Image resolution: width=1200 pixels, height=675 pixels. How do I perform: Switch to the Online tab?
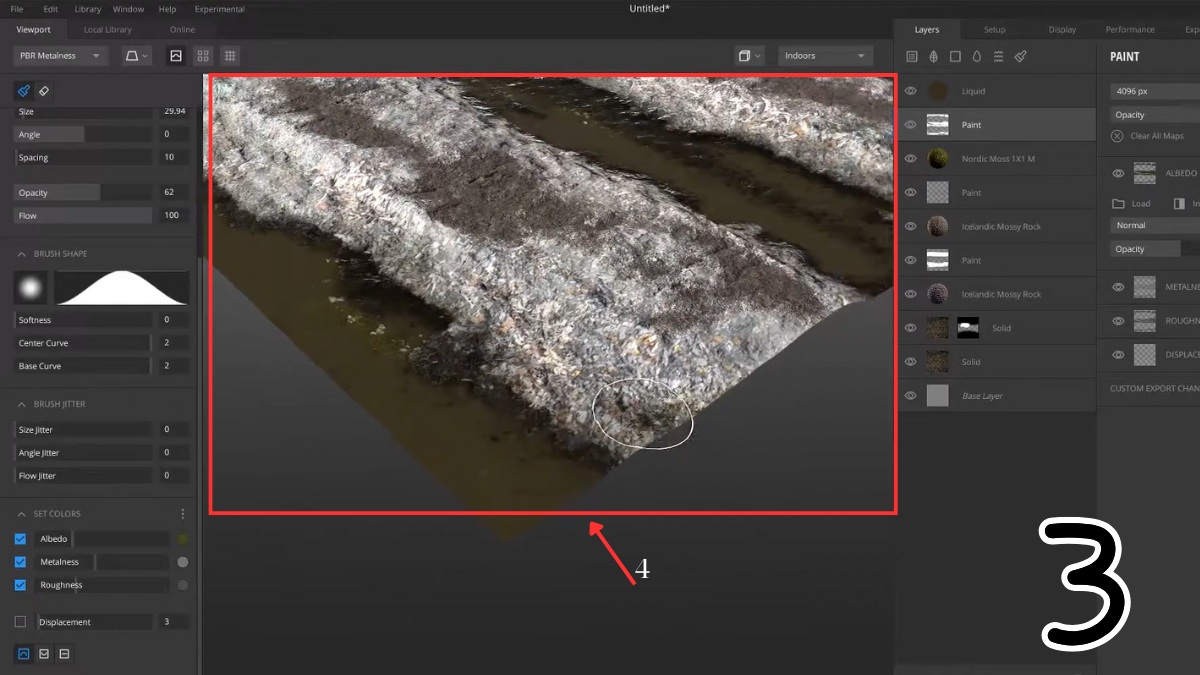click(182, 30)
